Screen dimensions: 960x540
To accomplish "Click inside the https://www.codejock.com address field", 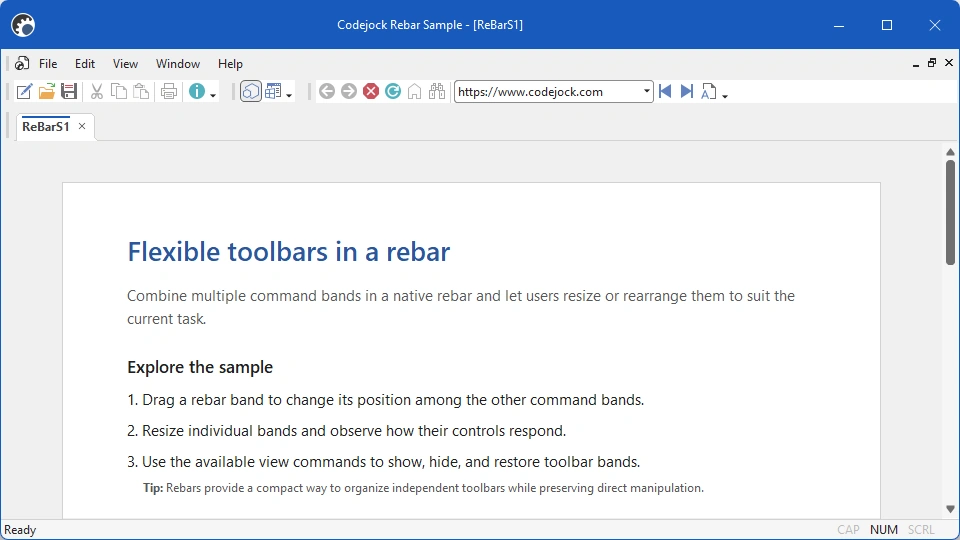I will click(x=547, y=92).
